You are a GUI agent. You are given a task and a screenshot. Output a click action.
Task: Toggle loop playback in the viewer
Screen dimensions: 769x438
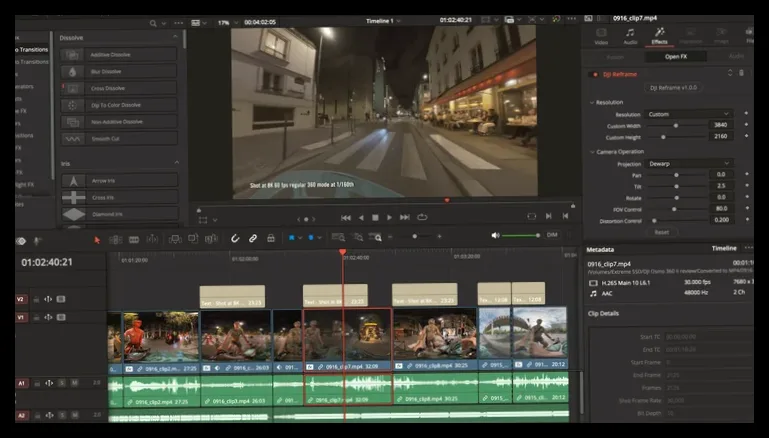(x=422, y=217)
